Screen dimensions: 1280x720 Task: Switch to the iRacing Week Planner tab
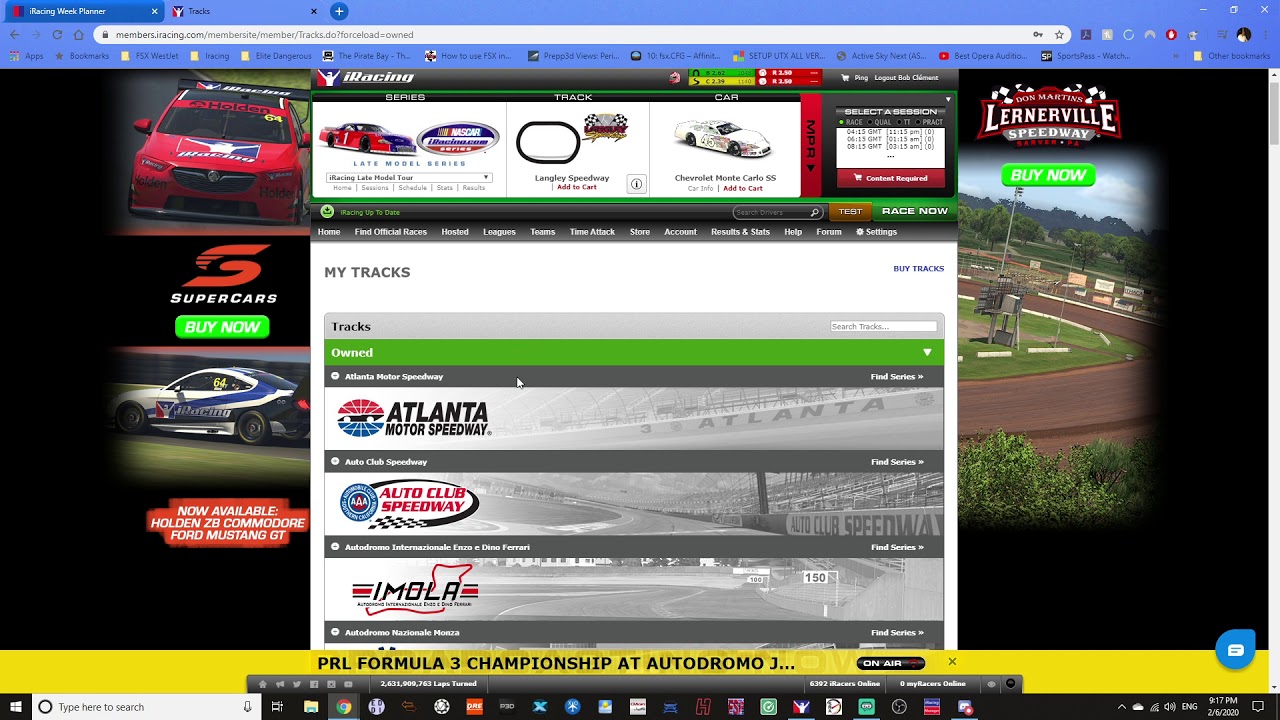[84, 11]
